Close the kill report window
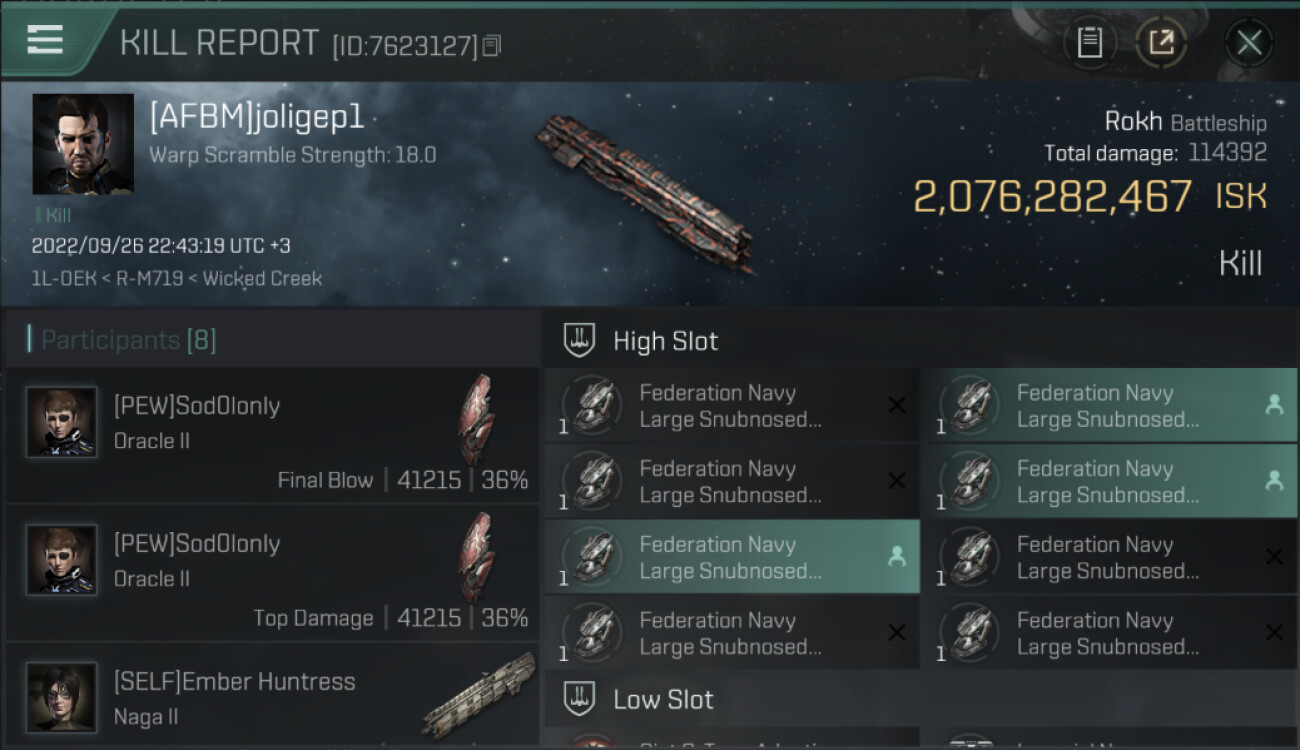Viewport: 1300px width, 750px height. [x=1249, y=43]
